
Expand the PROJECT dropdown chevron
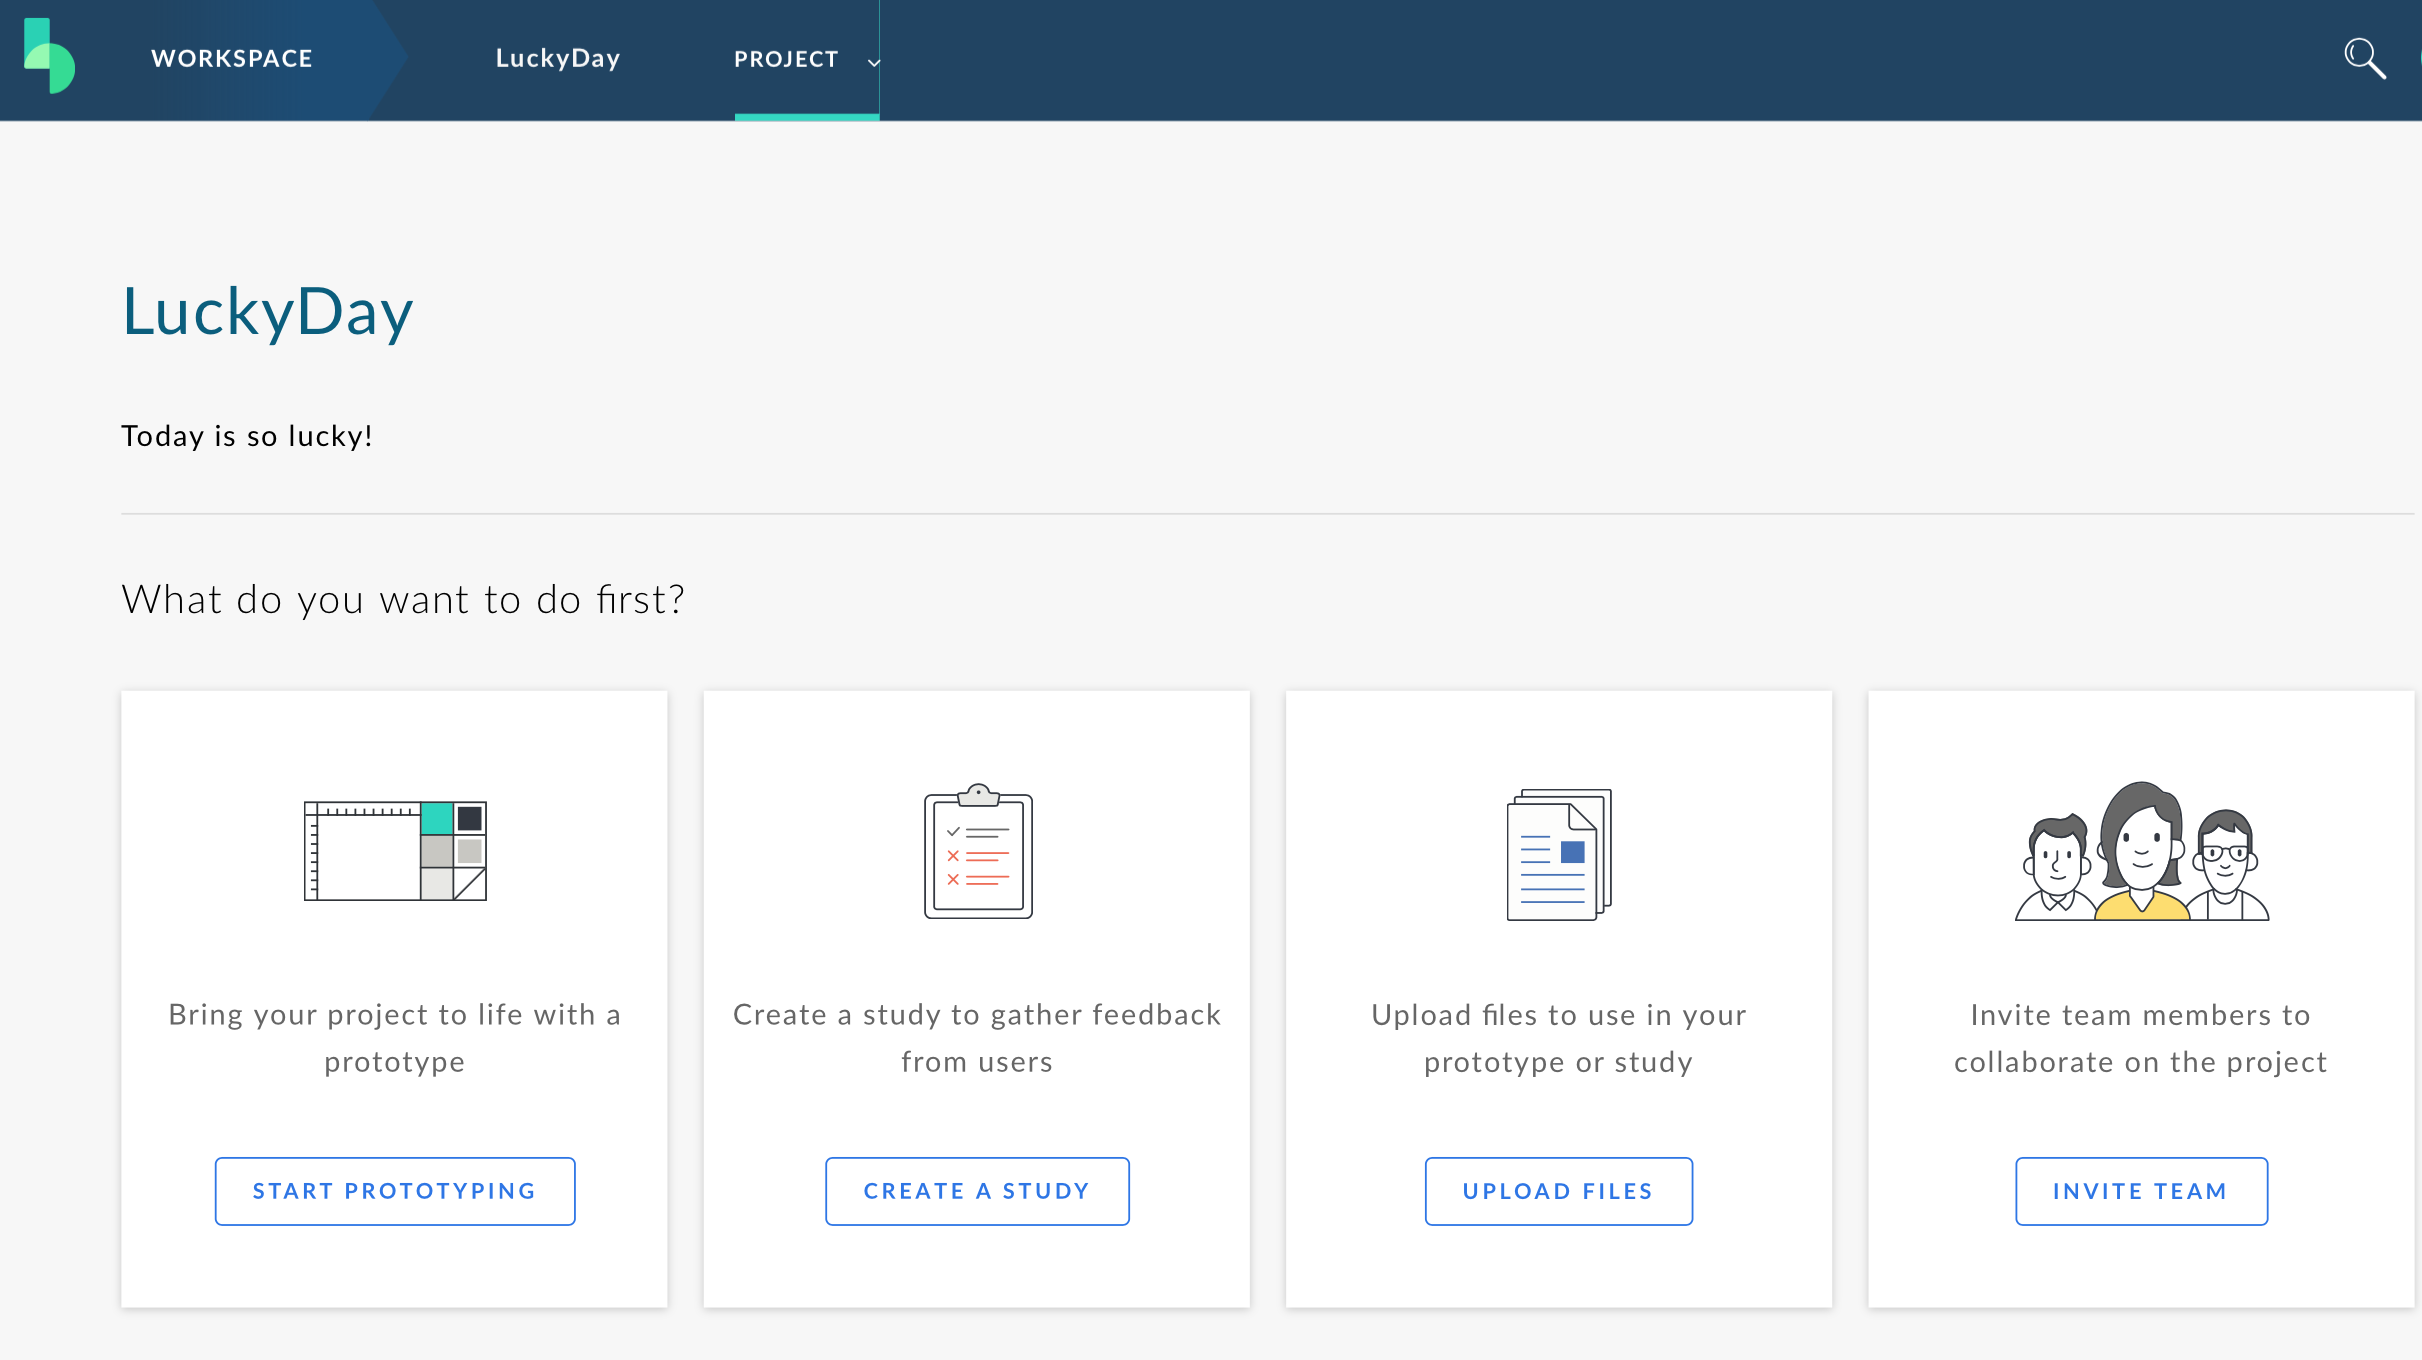(873, 62)
